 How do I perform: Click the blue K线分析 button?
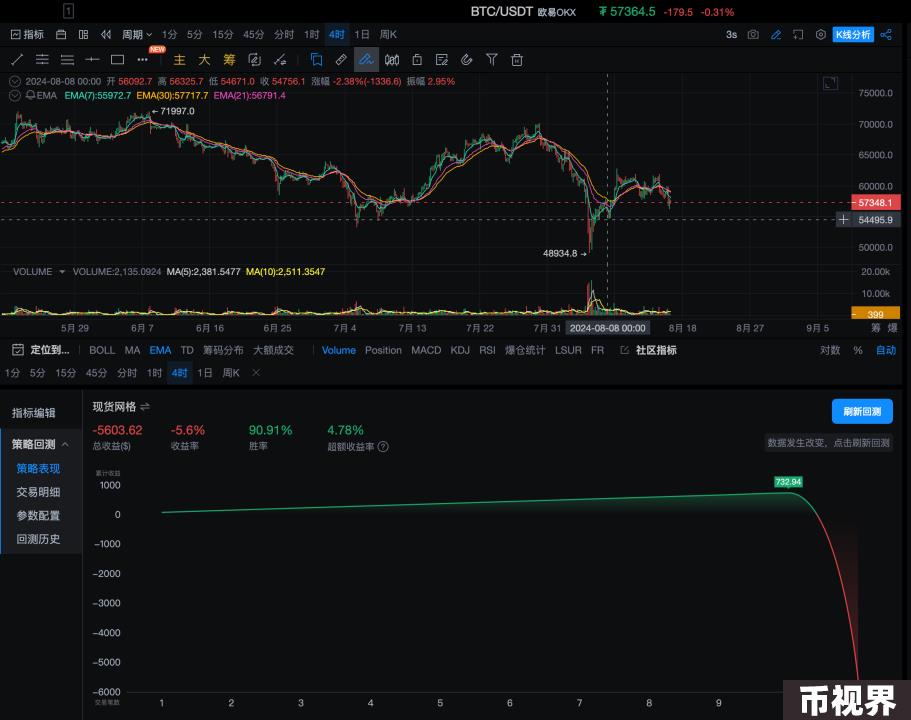pos(853,34)
